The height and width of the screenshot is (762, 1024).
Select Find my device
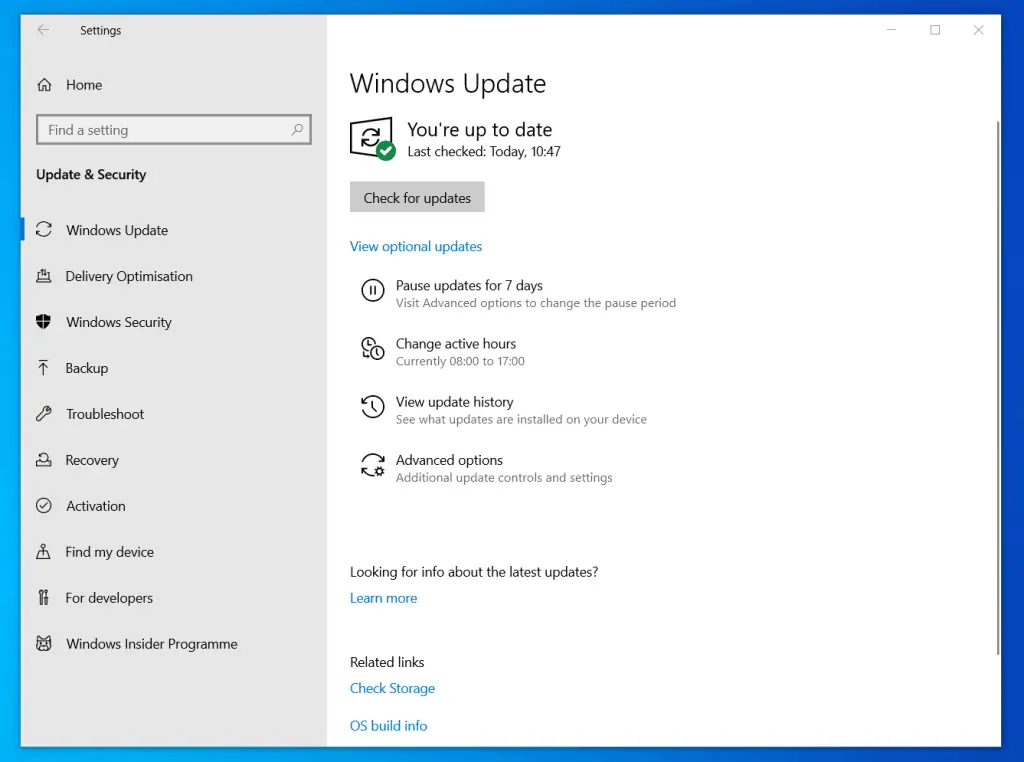pos(110,552)
